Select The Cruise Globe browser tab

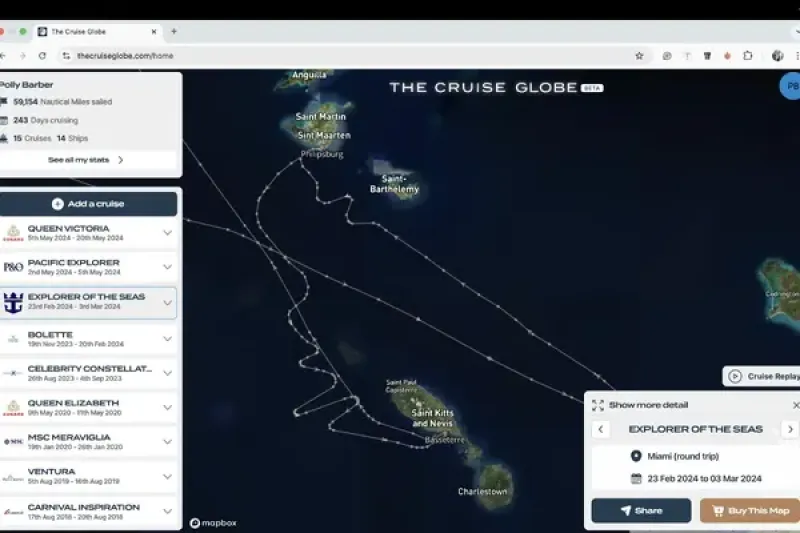click(x=97, y=32)
